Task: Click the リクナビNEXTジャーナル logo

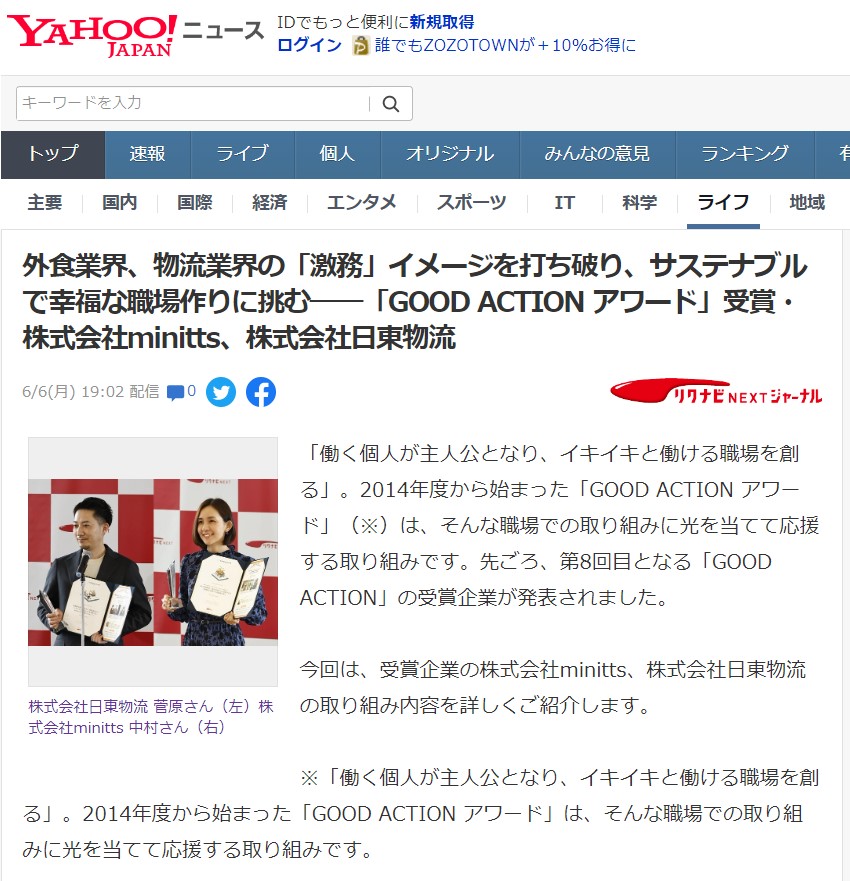Action: pos(716,393)
